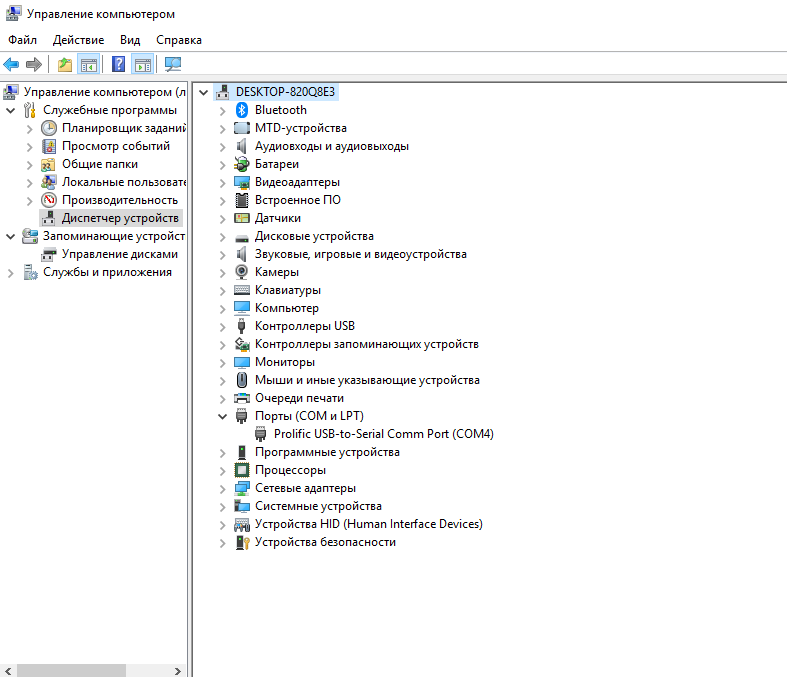The image size is (787, 677).
Task: Select Общие папки in the left tree
Action: pyautogui.click(x=100, y=164)
